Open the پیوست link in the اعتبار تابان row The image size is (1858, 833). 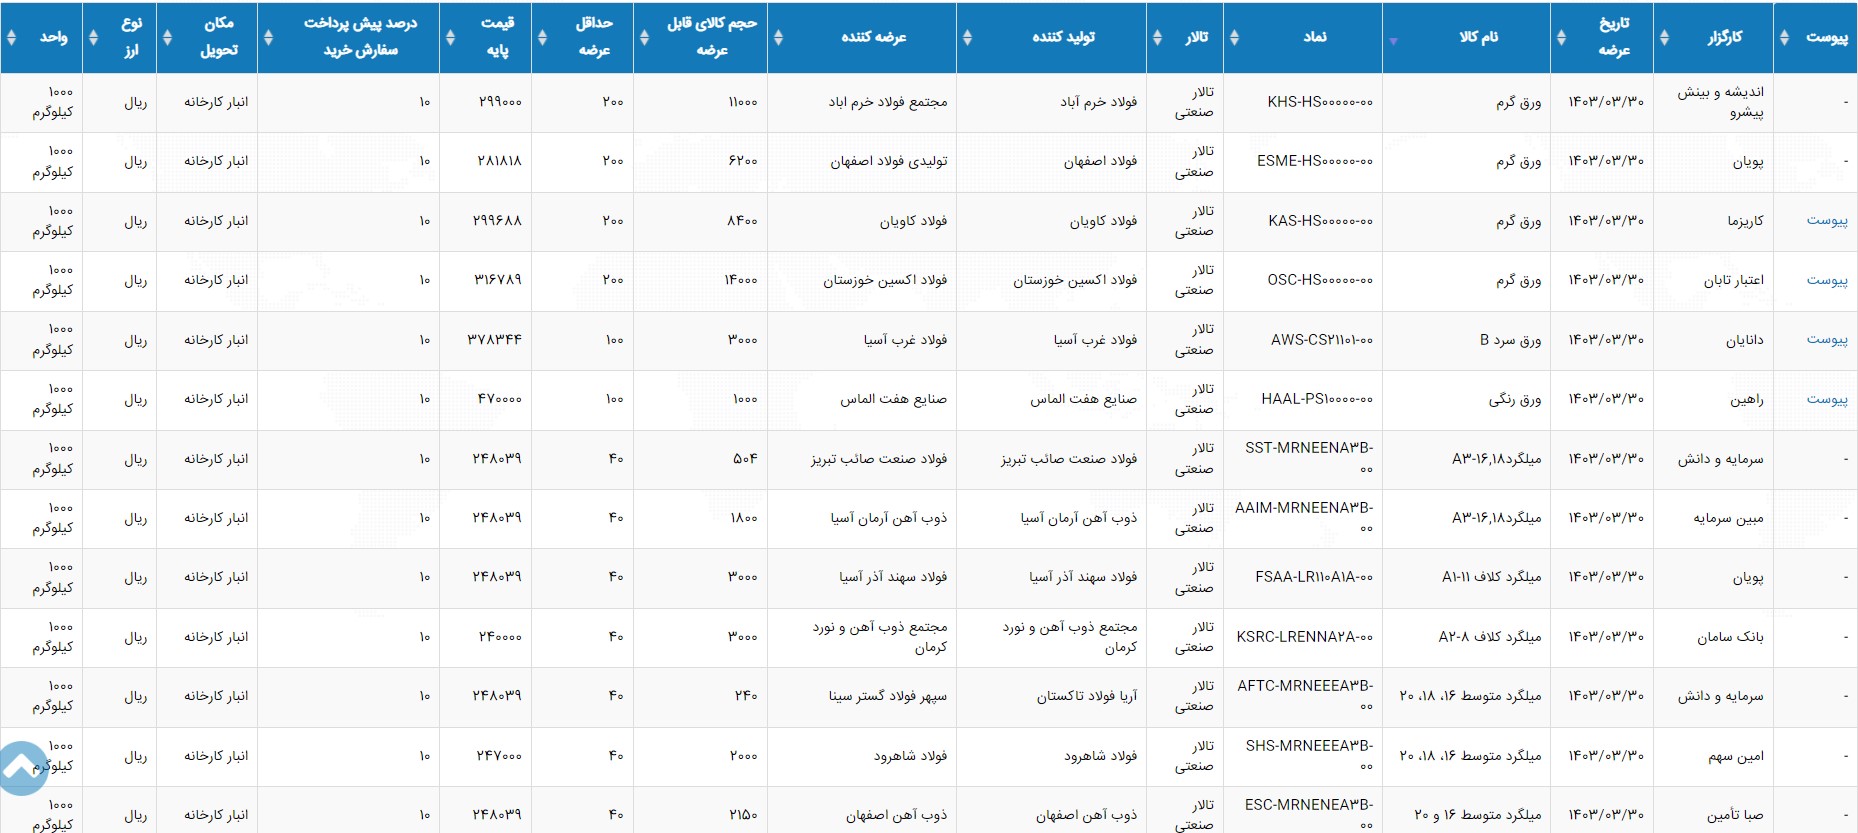(x=1826, y=280)
